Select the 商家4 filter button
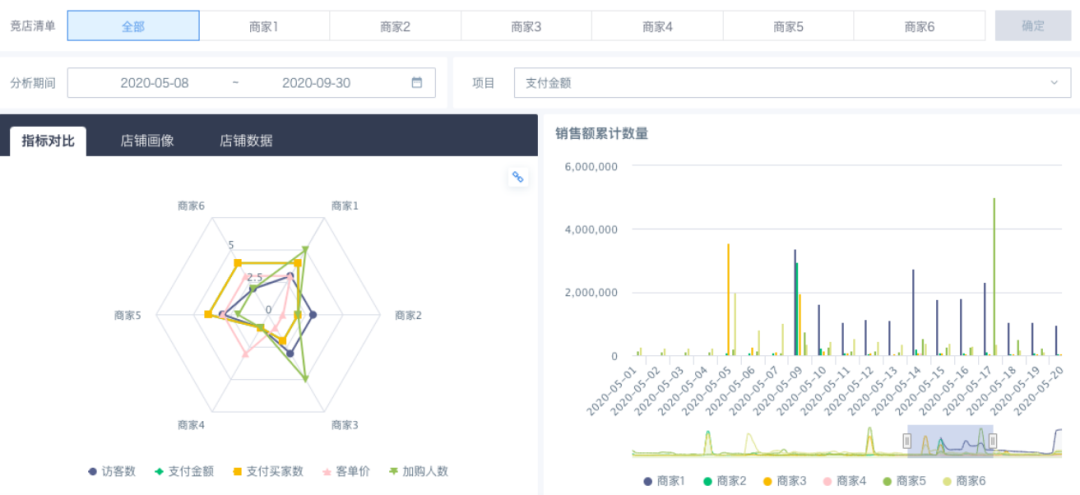This screenshot has height=495, width=1080. (x=657, y=26)
